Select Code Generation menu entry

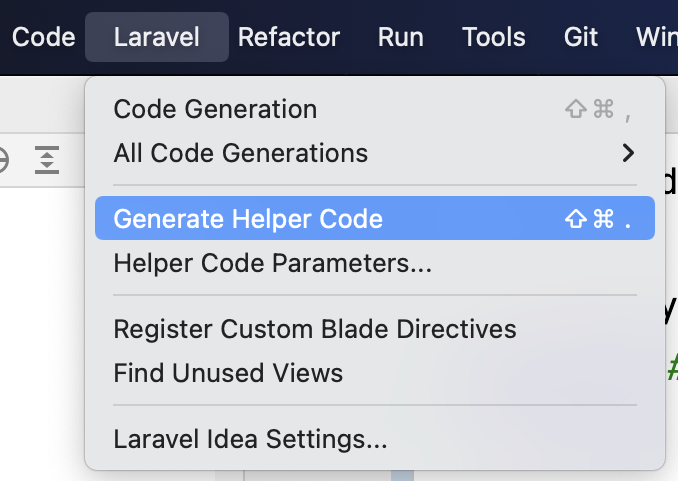tap(374, 109)
